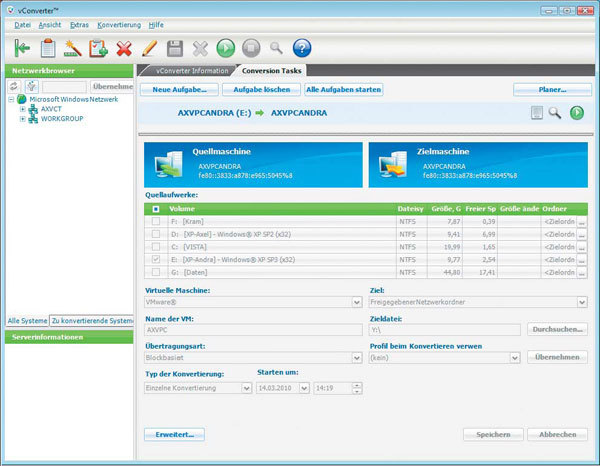The image size is (600, 466).
Task: Click the blue help question mark icon
Action: pos(302,48)
